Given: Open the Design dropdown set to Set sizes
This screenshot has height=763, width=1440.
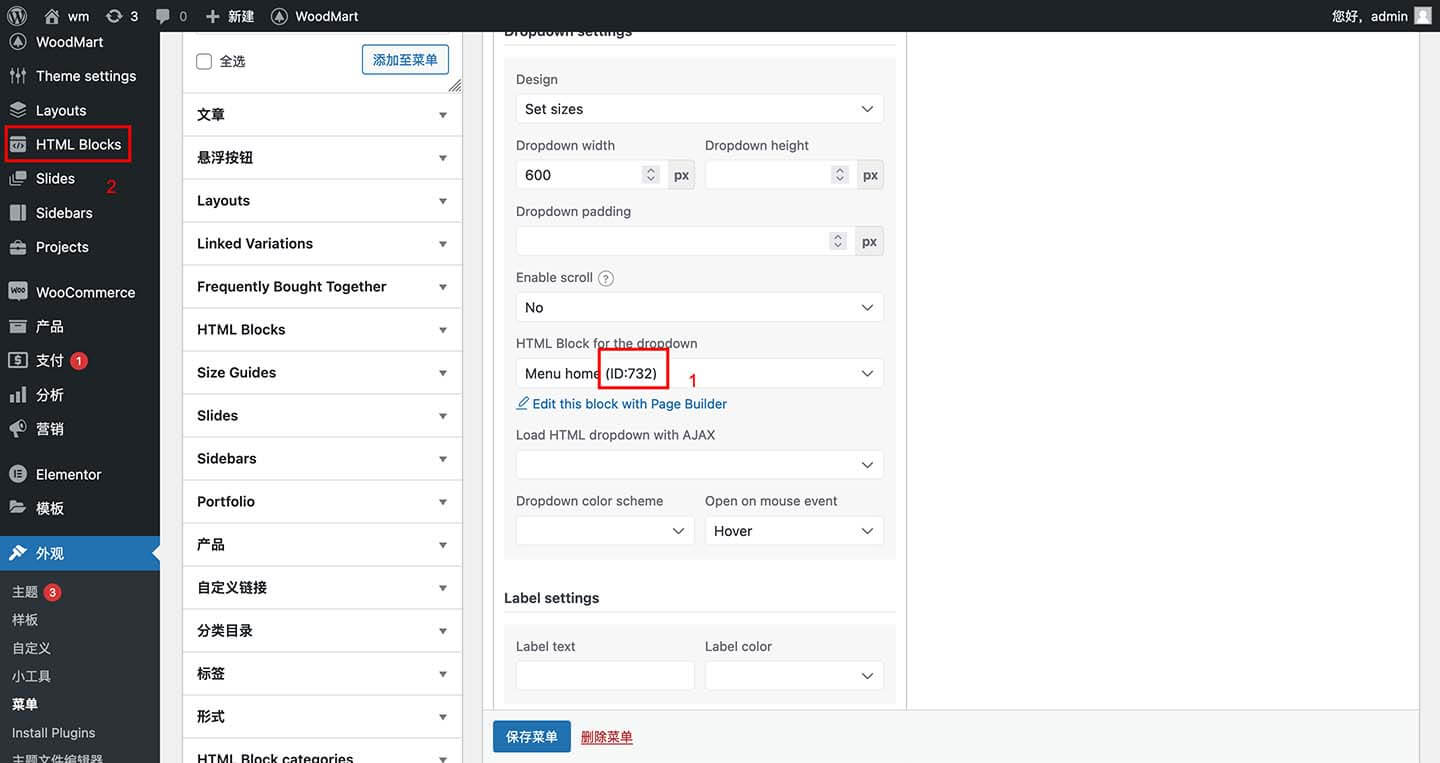Looking at the screenshot, I should point(700,109).
